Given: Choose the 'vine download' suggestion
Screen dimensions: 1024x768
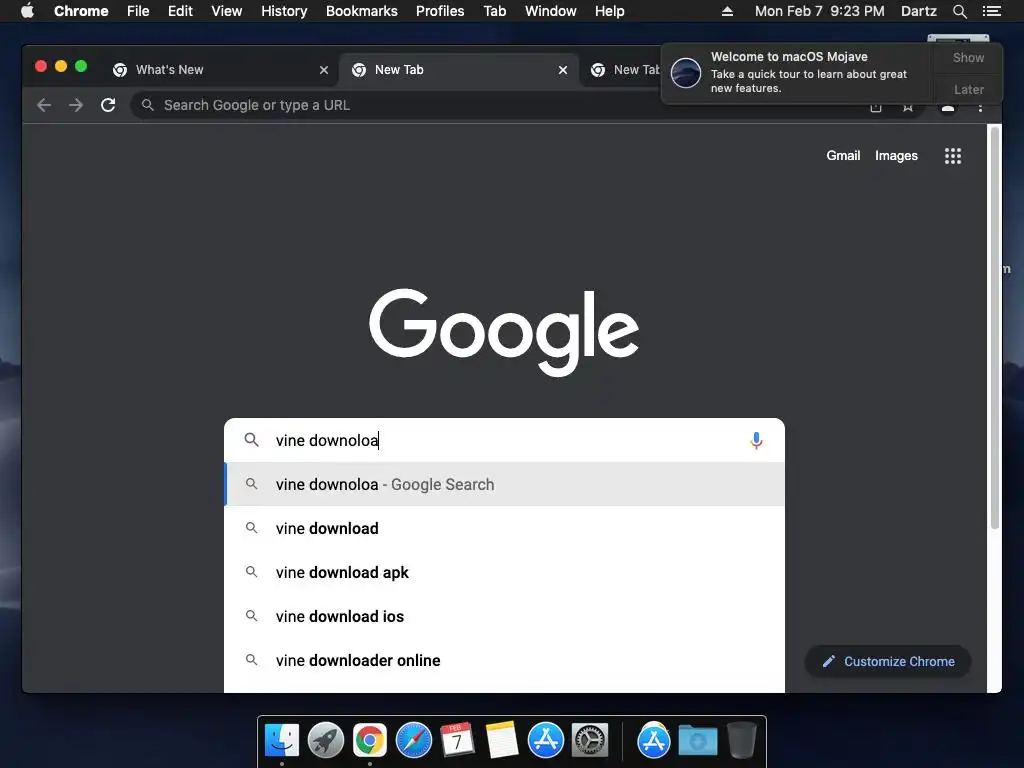Looking at the screenshot, I should coord(504,528).
